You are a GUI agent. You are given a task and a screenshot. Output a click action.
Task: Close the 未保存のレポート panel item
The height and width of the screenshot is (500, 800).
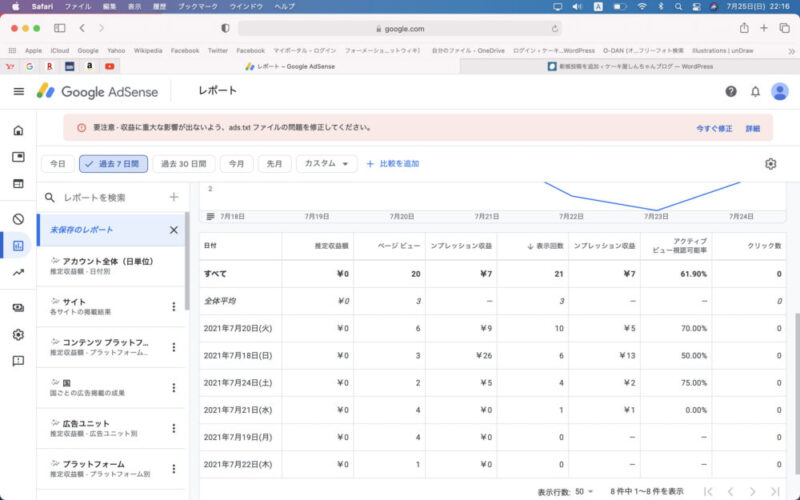(x=173, y=230)
